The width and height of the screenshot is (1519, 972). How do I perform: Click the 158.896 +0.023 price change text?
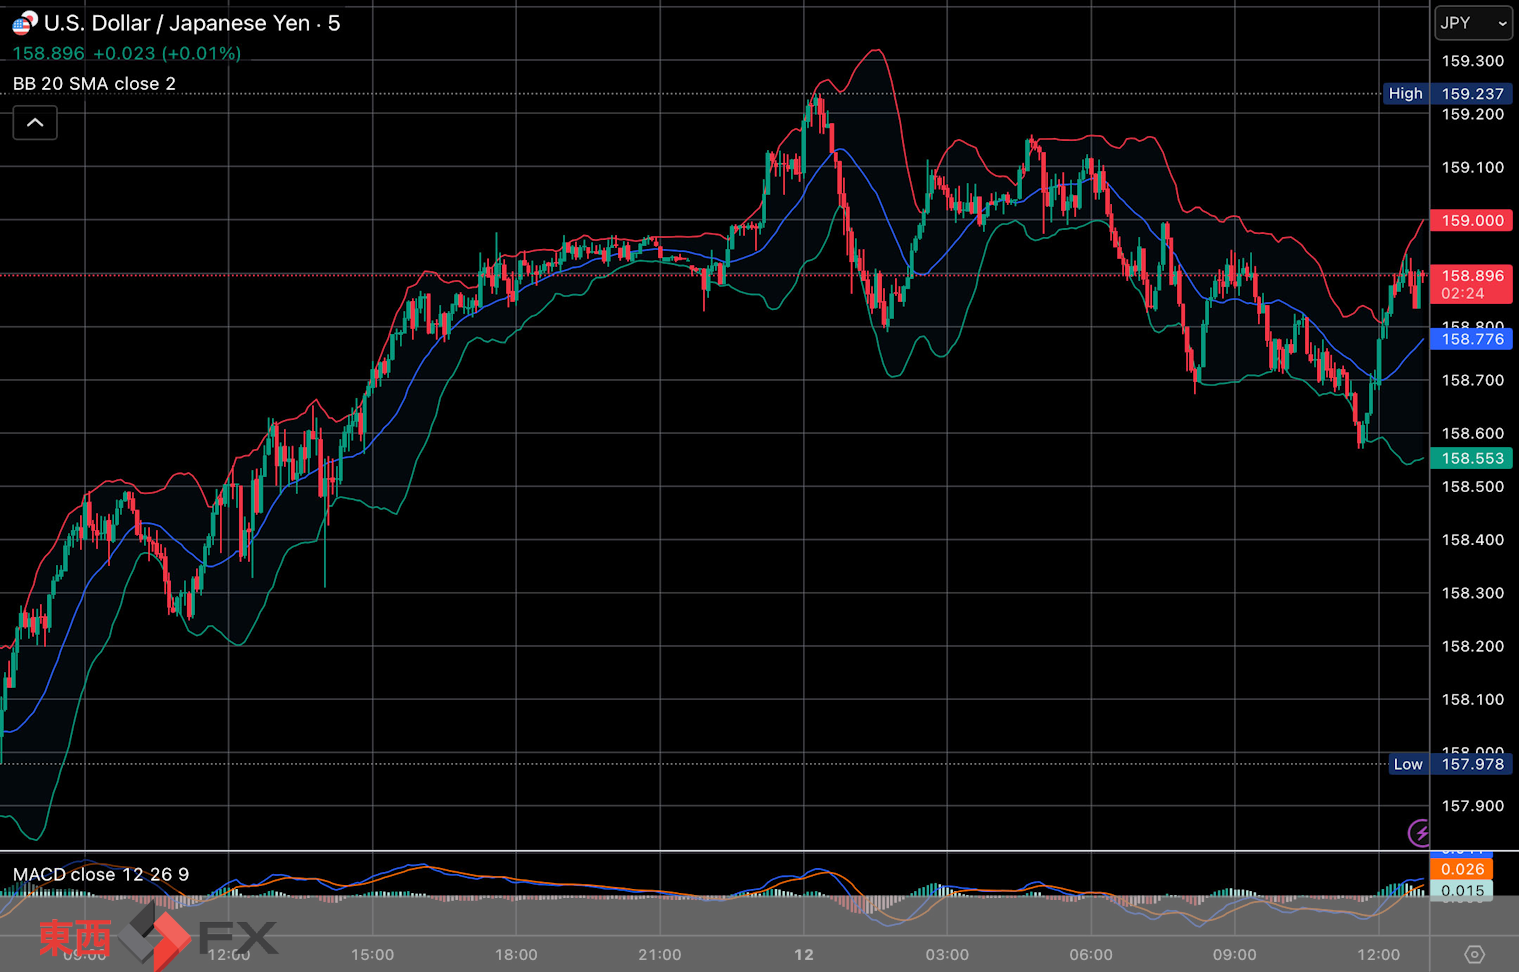pos(126,54)
